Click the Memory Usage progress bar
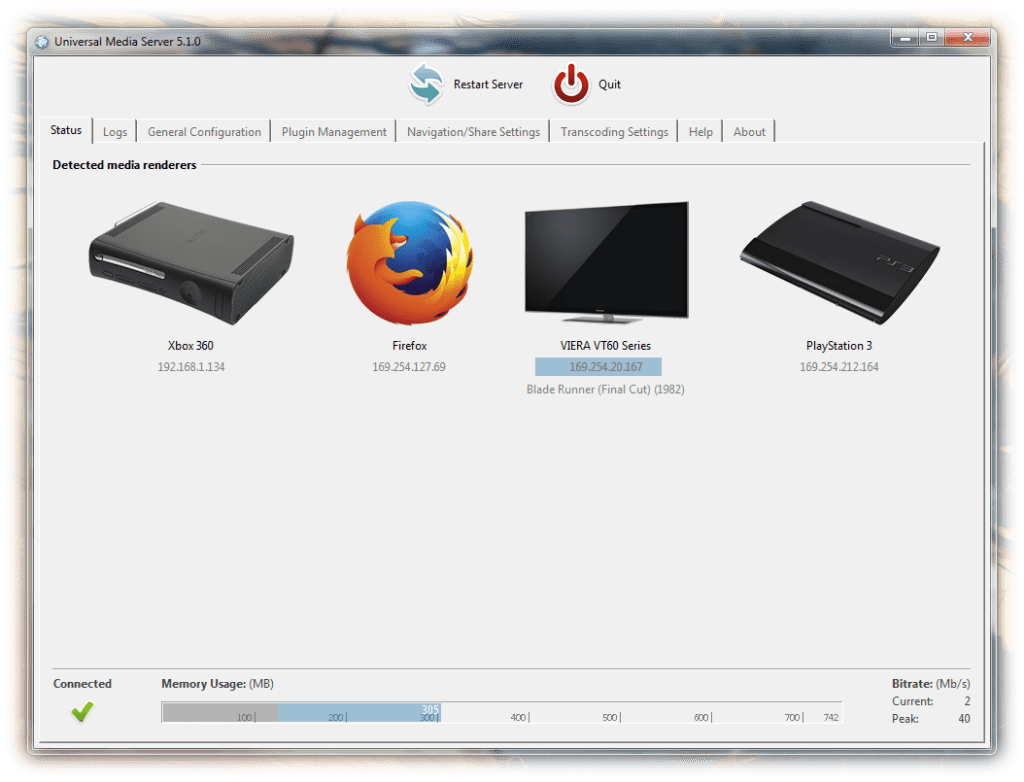Viewport: 1024px width, 782px height. pyautogui.click(x=500, y=711)
